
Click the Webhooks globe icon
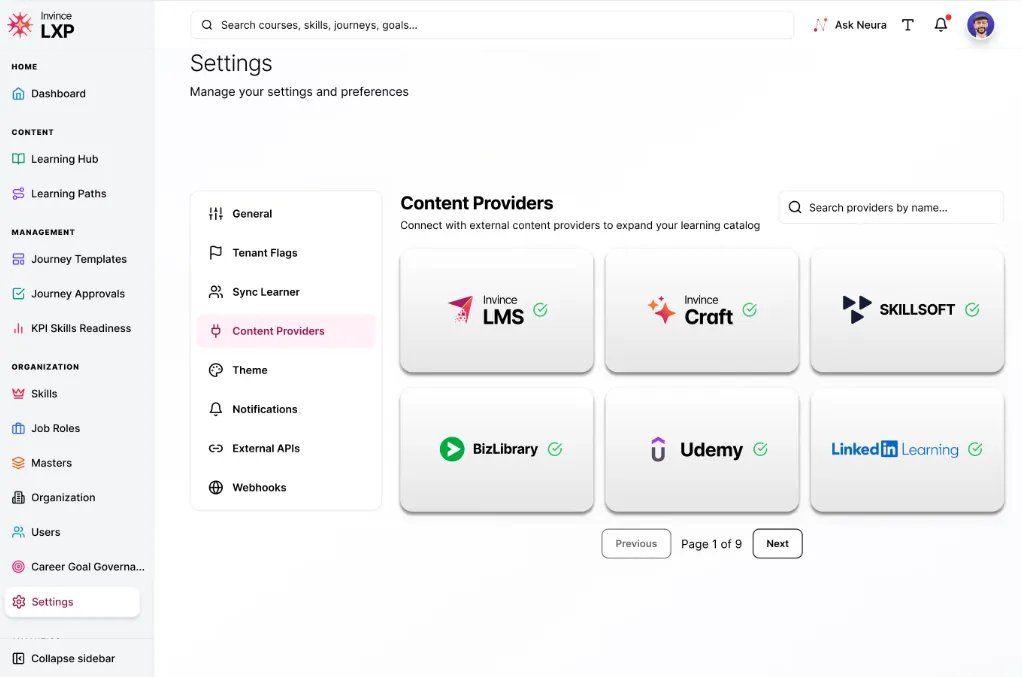[216, 487]
